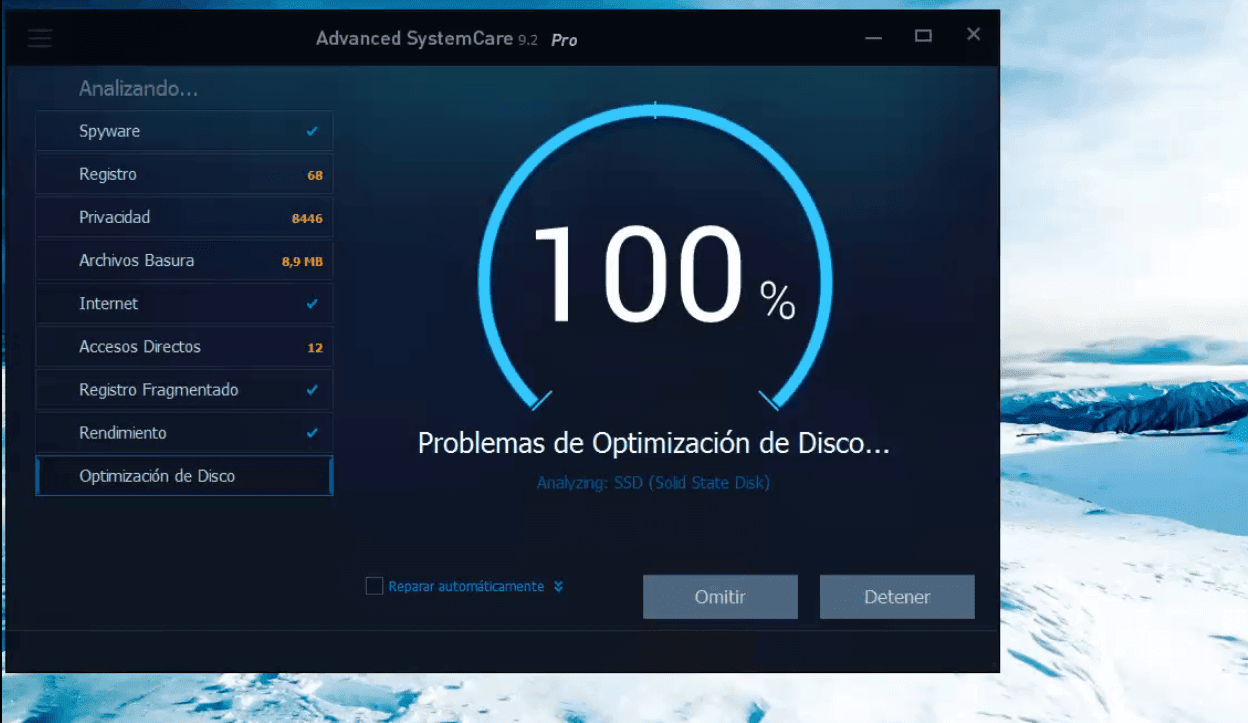This screenshot has width=1248, height=723.
Task: Click the Privacidad count 8446
Action: point(307,218)
